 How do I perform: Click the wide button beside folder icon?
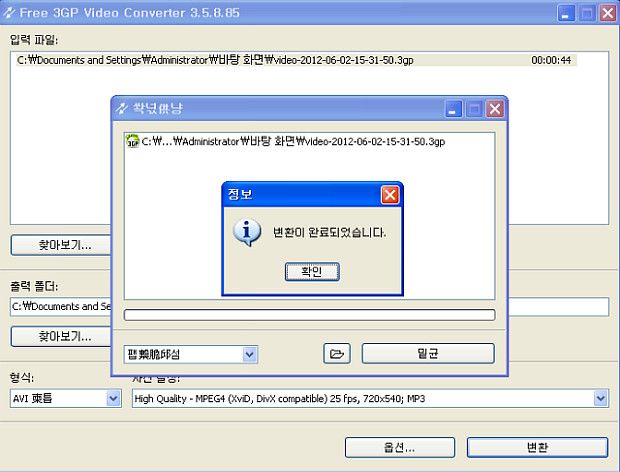click(x=428, y=353)
